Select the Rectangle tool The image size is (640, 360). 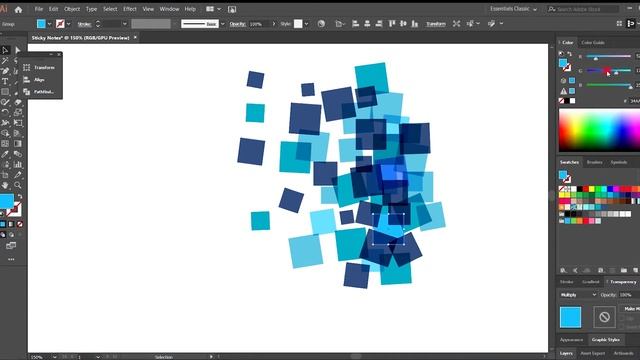tap(5, 92)
